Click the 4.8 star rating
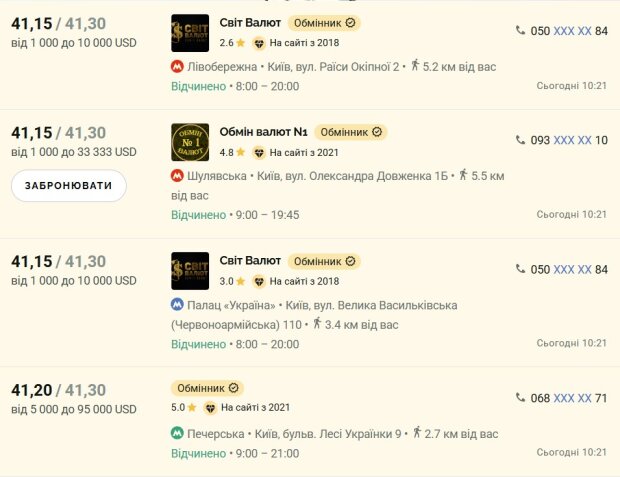620x477 pixels. [x=232, y=152]
